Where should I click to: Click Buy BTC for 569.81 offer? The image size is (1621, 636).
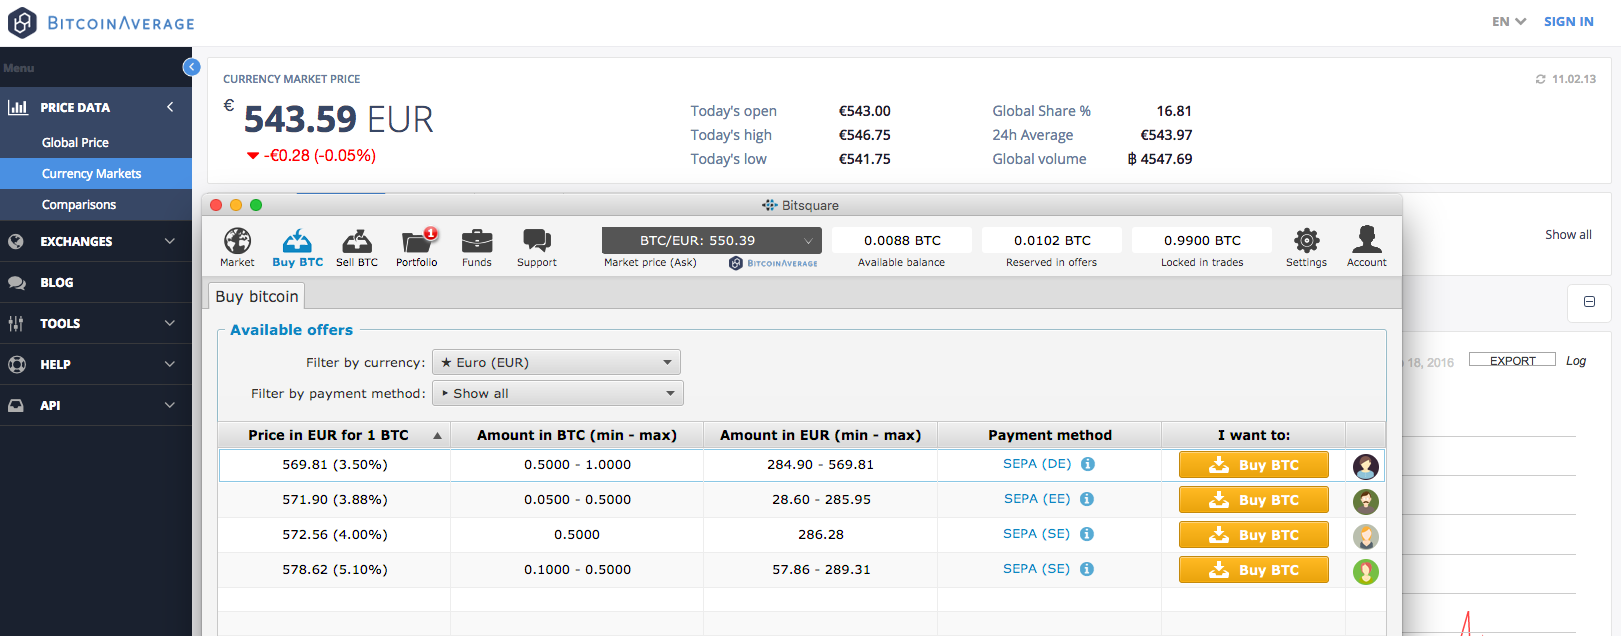tap(1254, 465)
